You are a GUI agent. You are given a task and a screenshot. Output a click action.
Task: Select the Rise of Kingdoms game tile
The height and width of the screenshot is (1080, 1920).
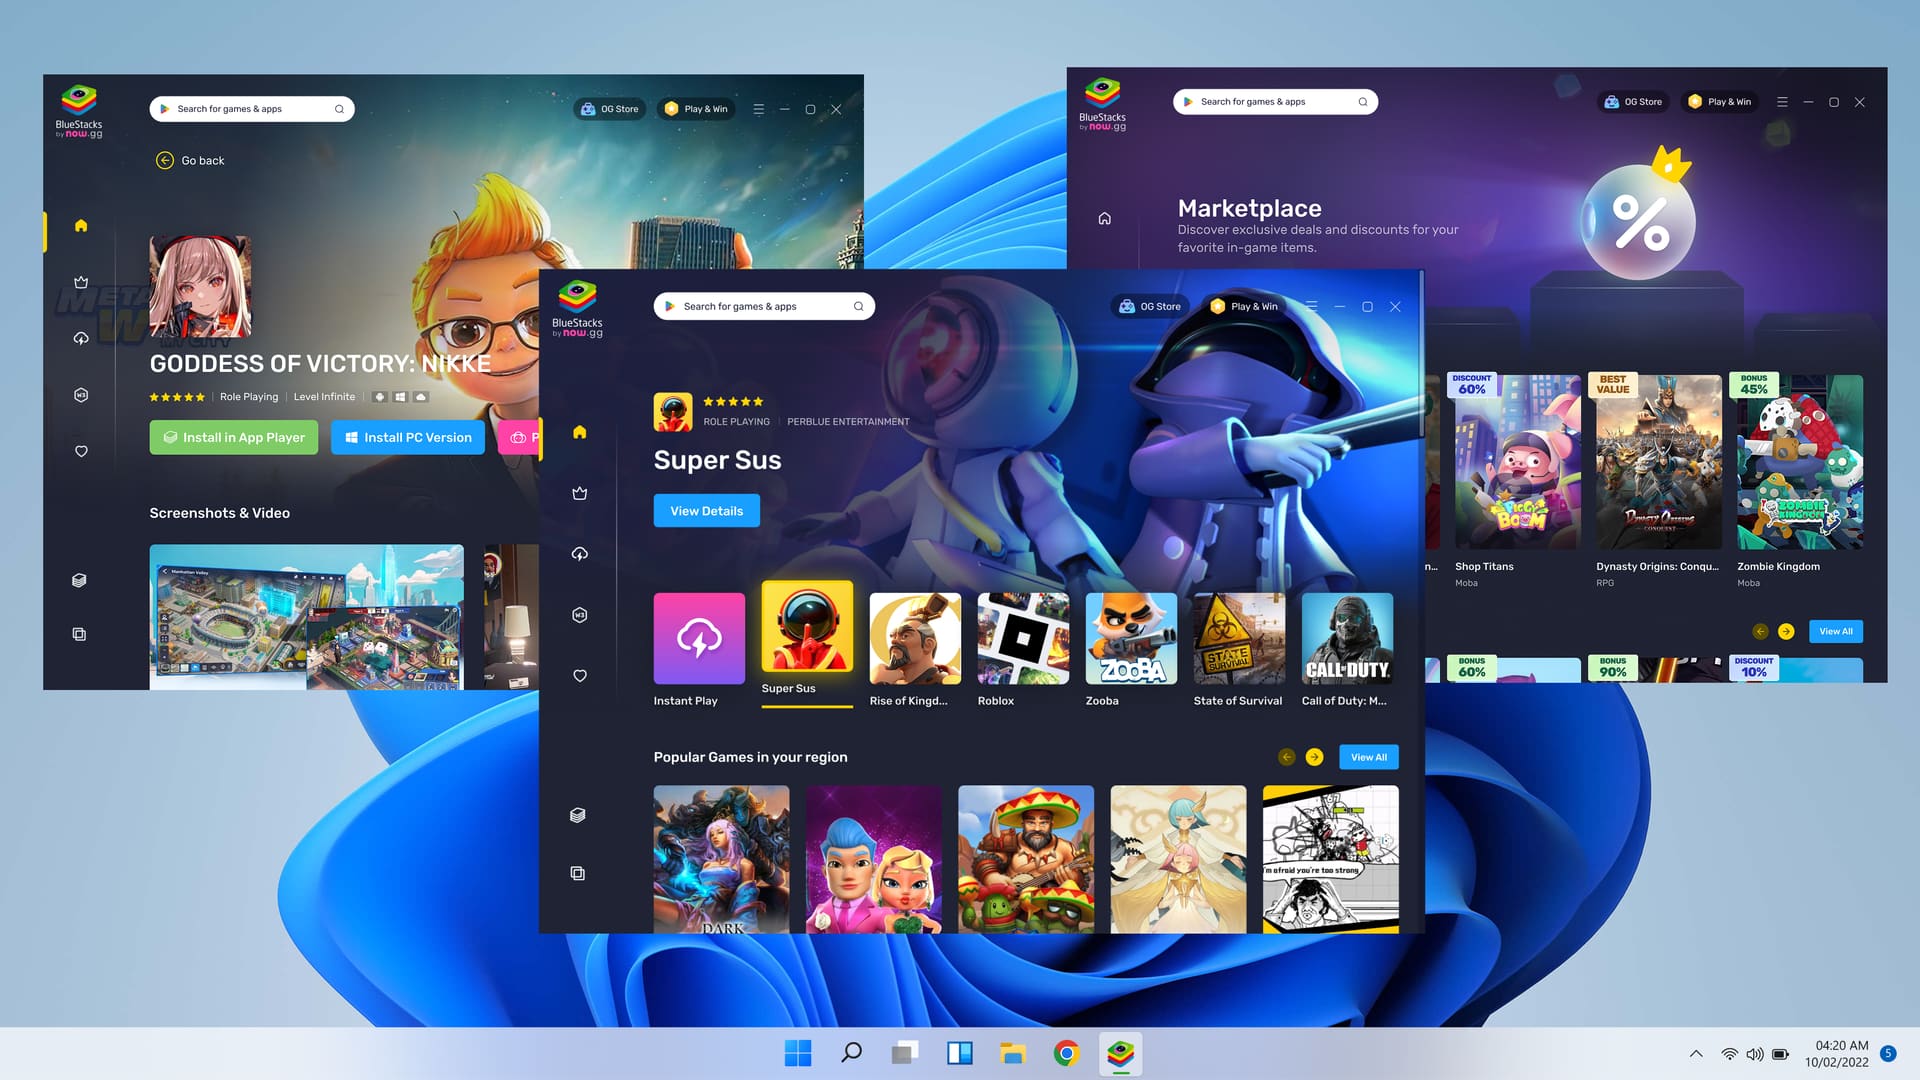point(915,650)
